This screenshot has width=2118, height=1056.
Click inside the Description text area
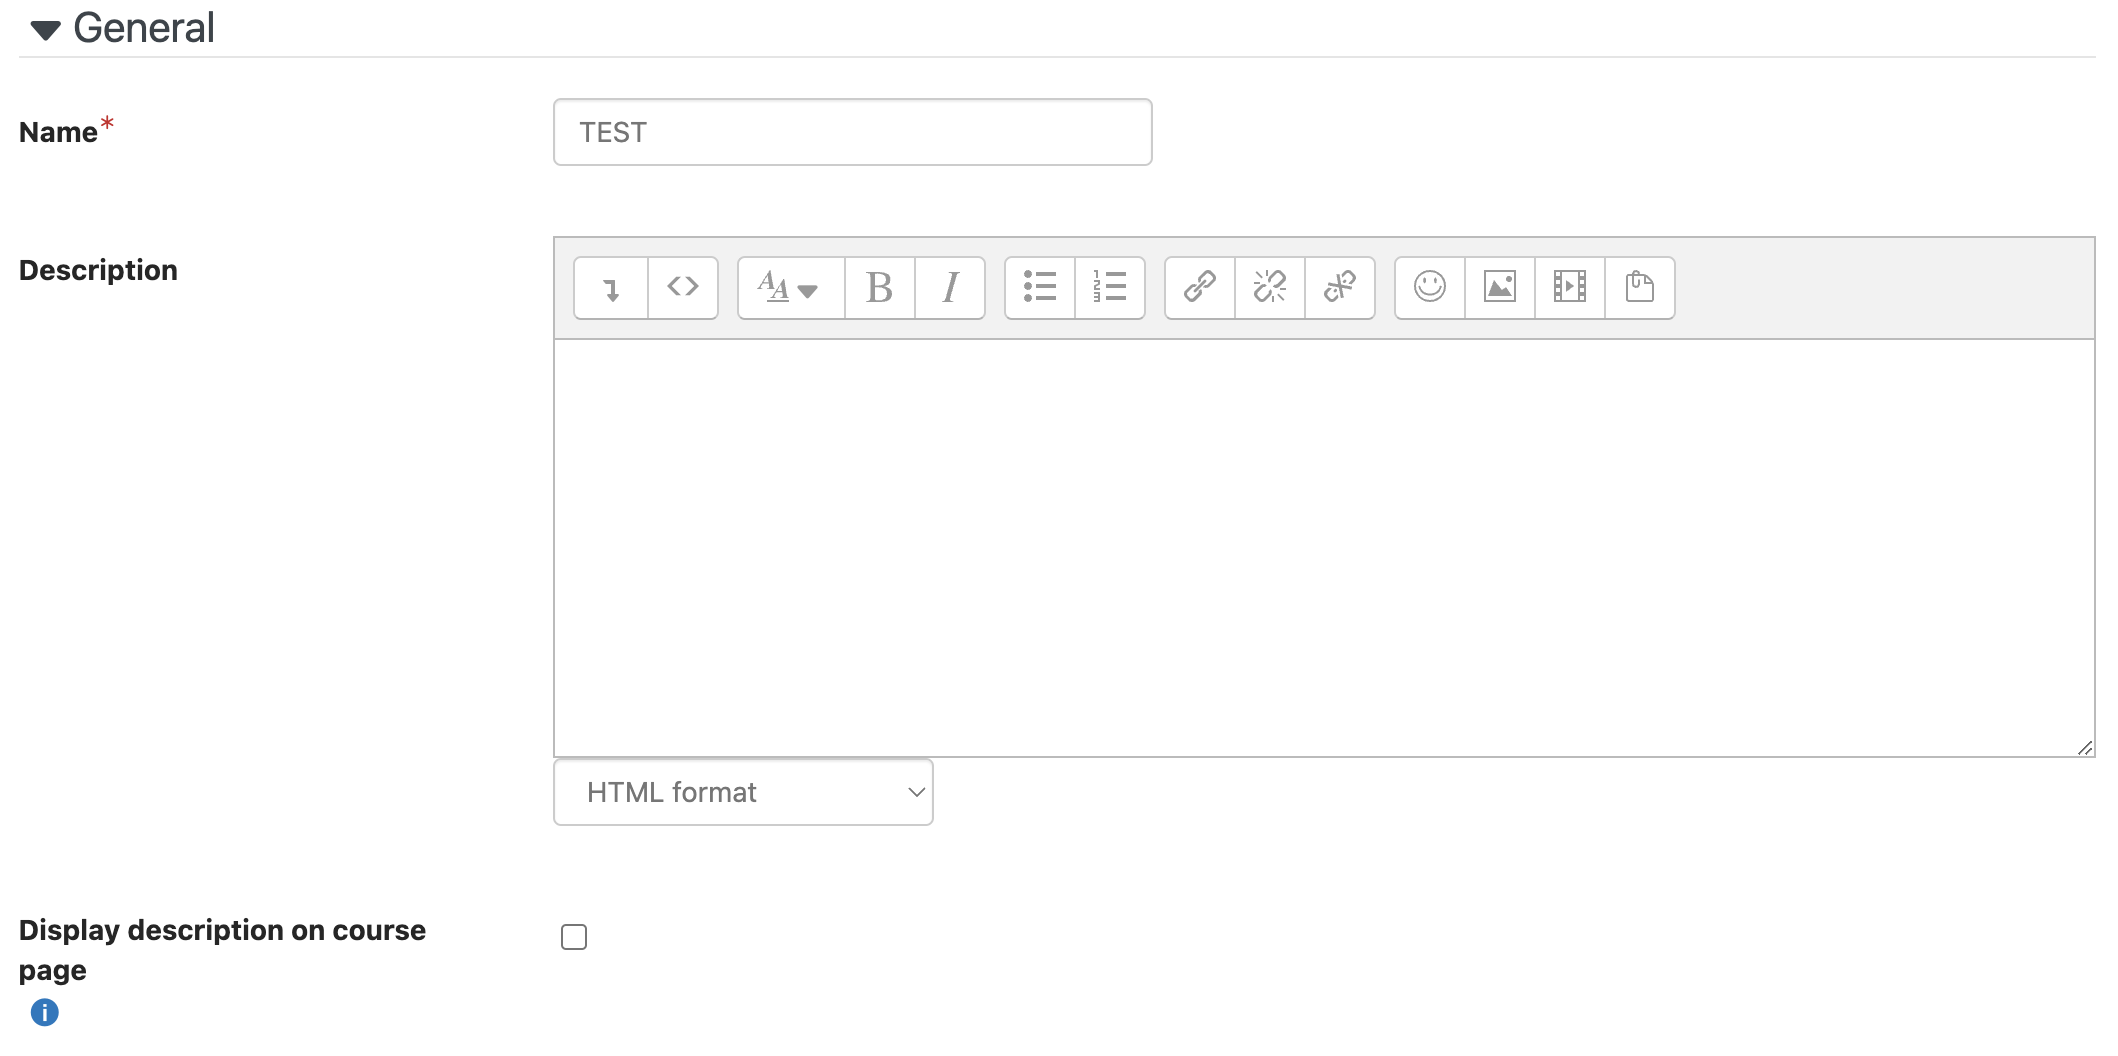point(1324,548)
